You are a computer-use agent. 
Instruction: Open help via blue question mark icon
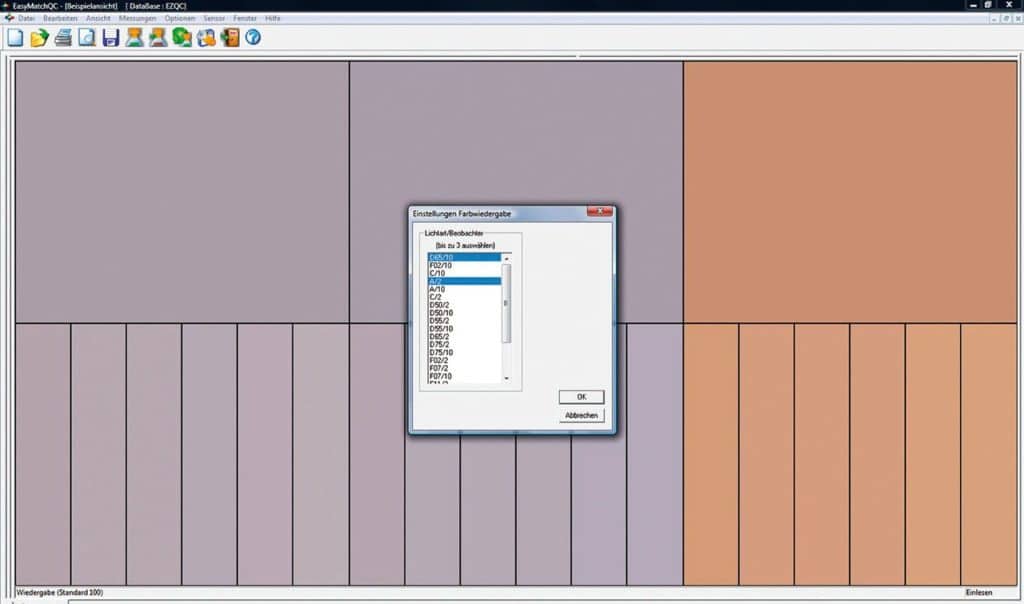[x=253, y=38]
